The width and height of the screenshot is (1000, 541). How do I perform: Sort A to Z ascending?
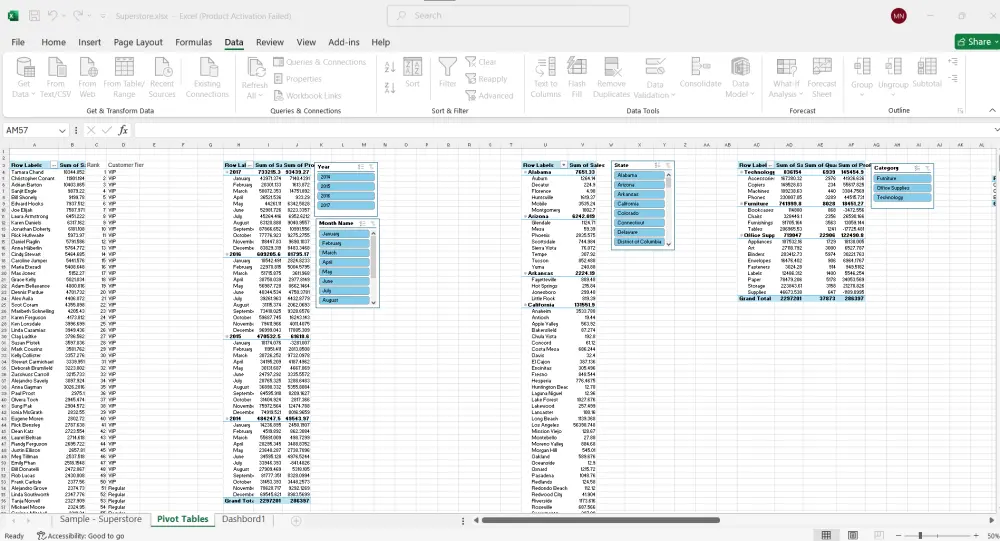pos(390,66)
